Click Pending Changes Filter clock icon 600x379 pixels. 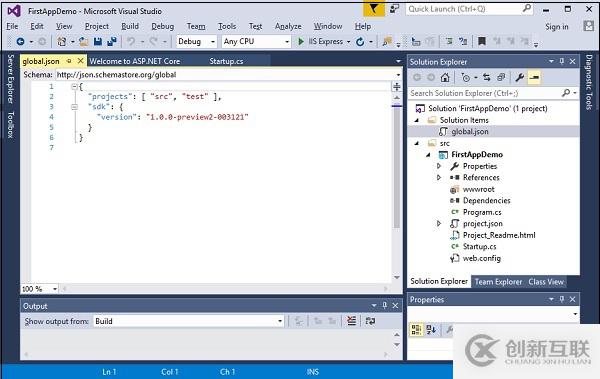pyautogui.click(x=466, y=77)
